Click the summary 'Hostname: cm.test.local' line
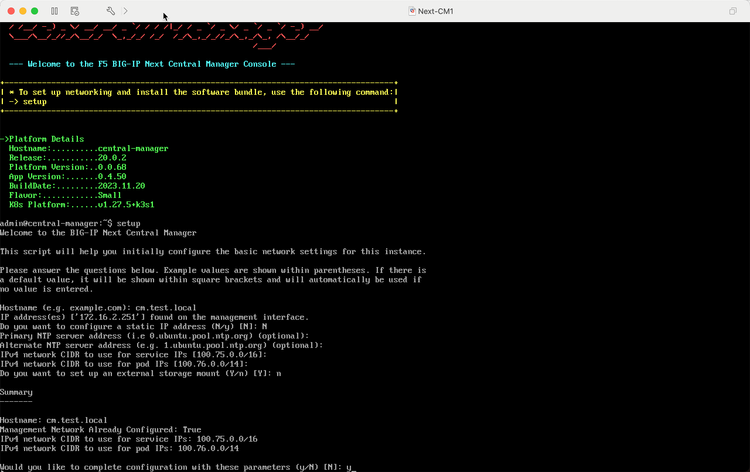Image resolution: width=750 pixels, height=472 pixels. click(54, 420)
